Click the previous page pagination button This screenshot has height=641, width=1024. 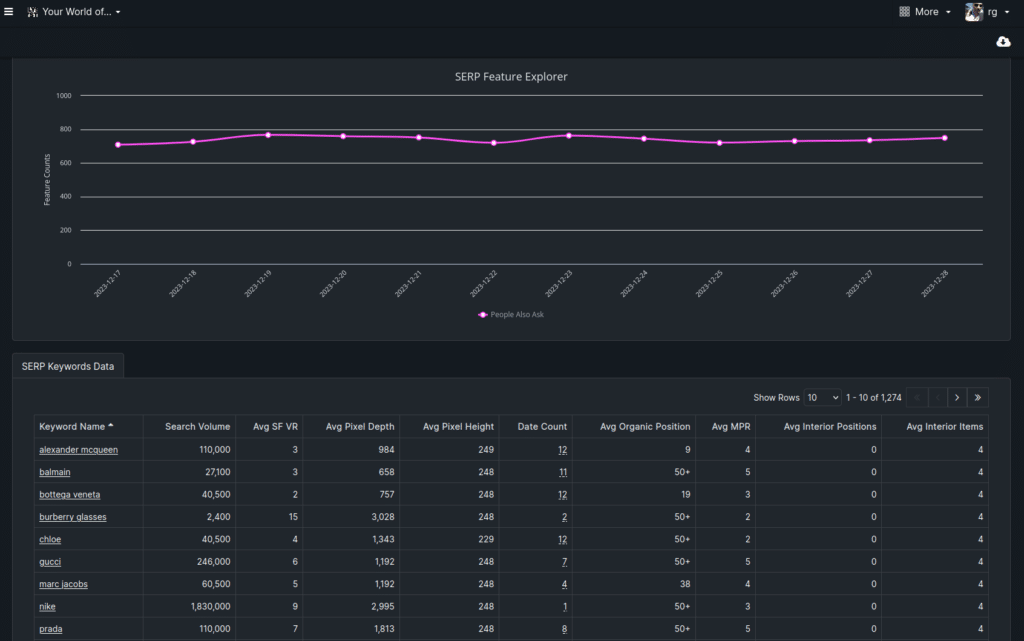937,398
